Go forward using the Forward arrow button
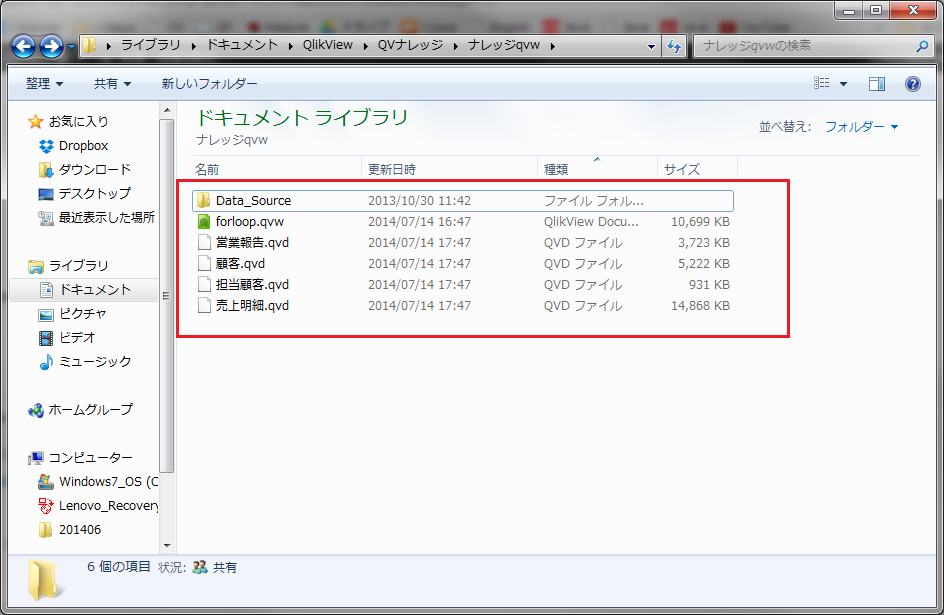 [51, 46]
